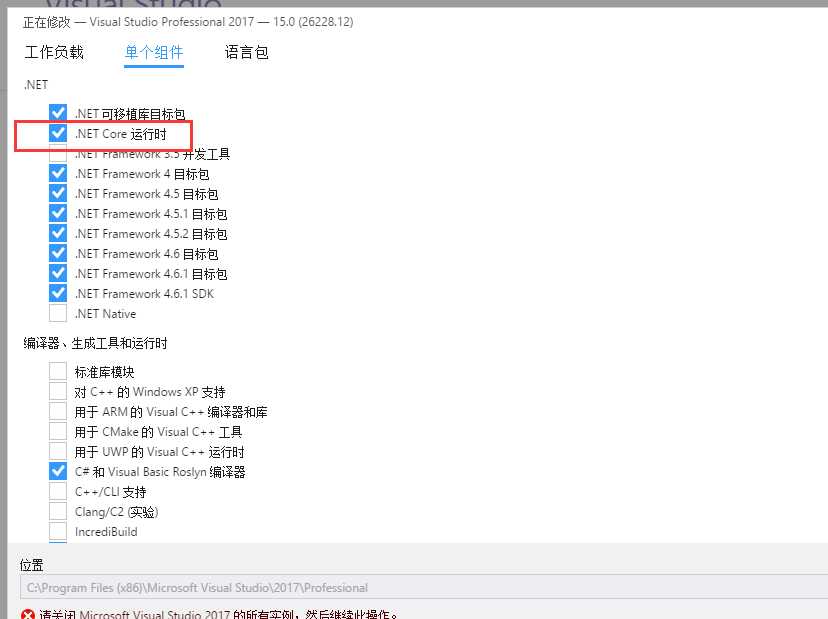
Task: Click the 位置 label
Action: tap(31, 565)
